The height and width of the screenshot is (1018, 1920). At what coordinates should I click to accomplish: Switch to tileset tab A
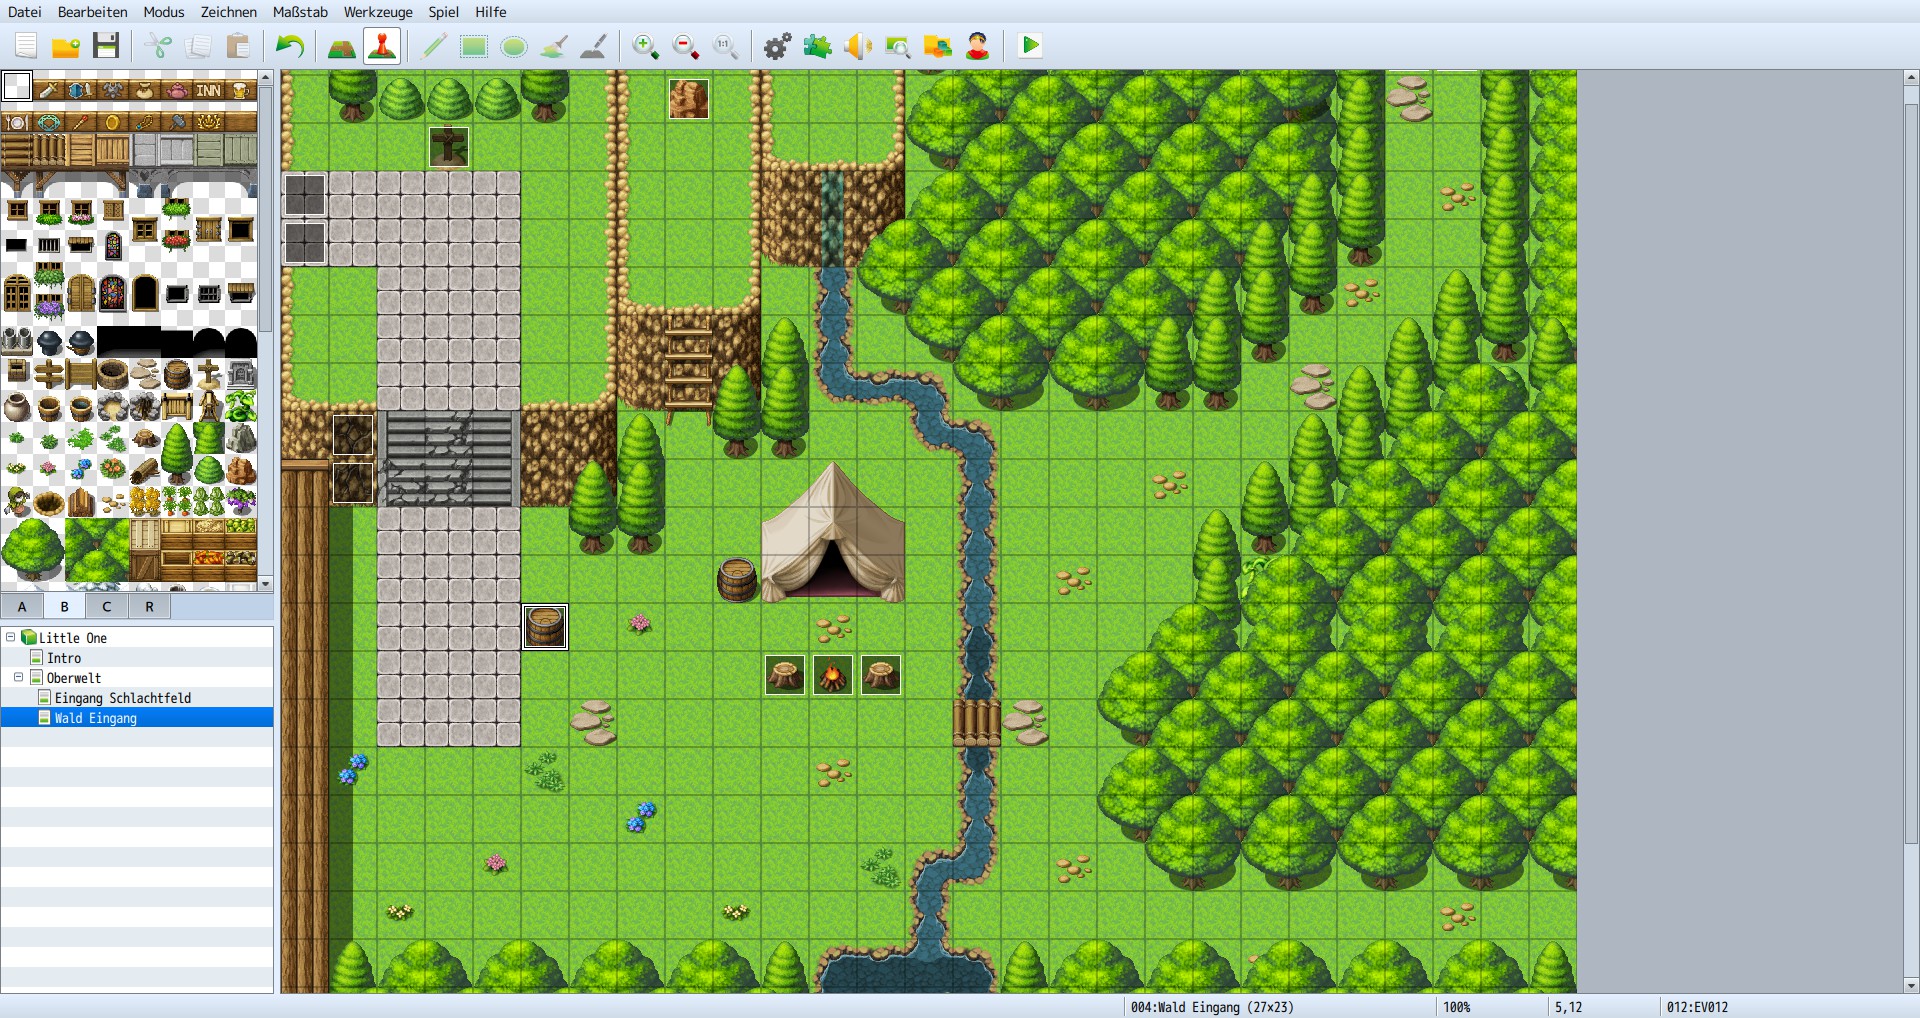pos(21,606)
